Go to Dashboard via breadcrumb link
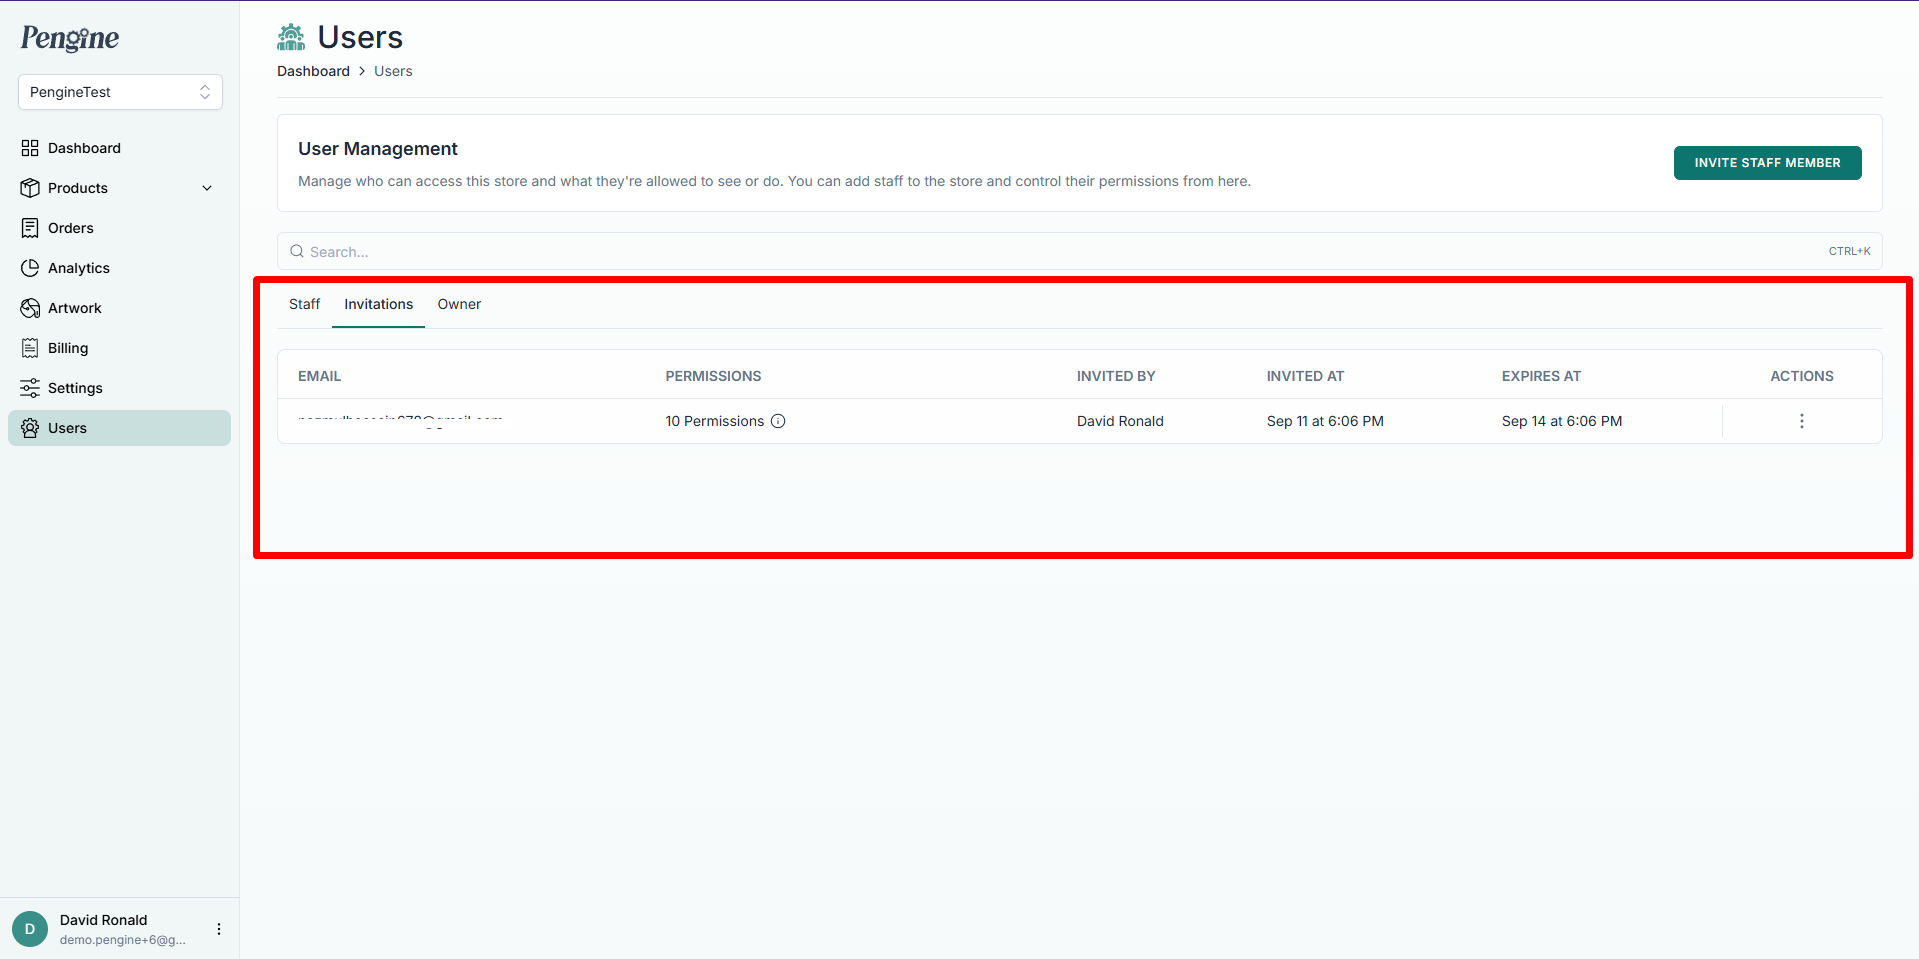 (313, 71)
